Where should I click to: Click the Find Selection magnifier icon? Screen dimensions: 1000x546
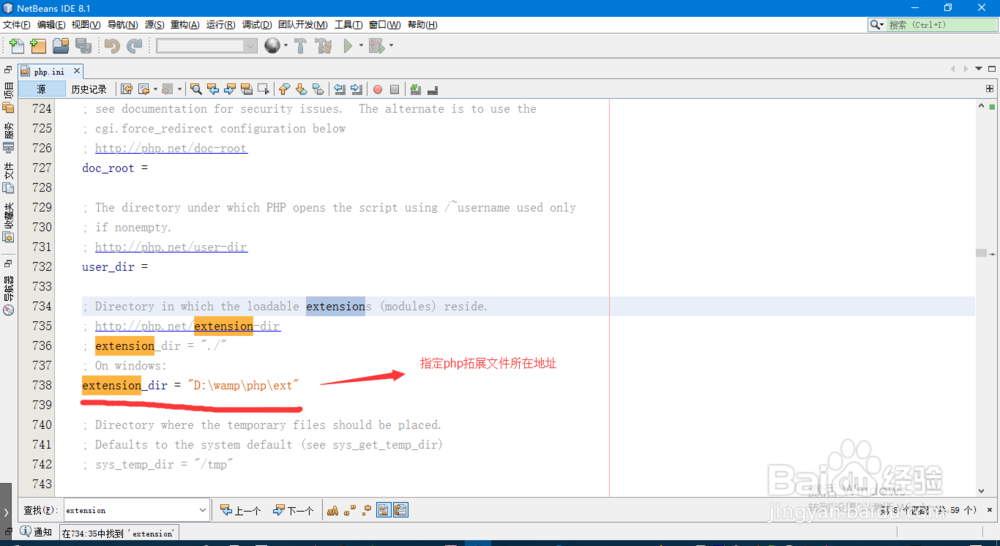coord(196,89)
